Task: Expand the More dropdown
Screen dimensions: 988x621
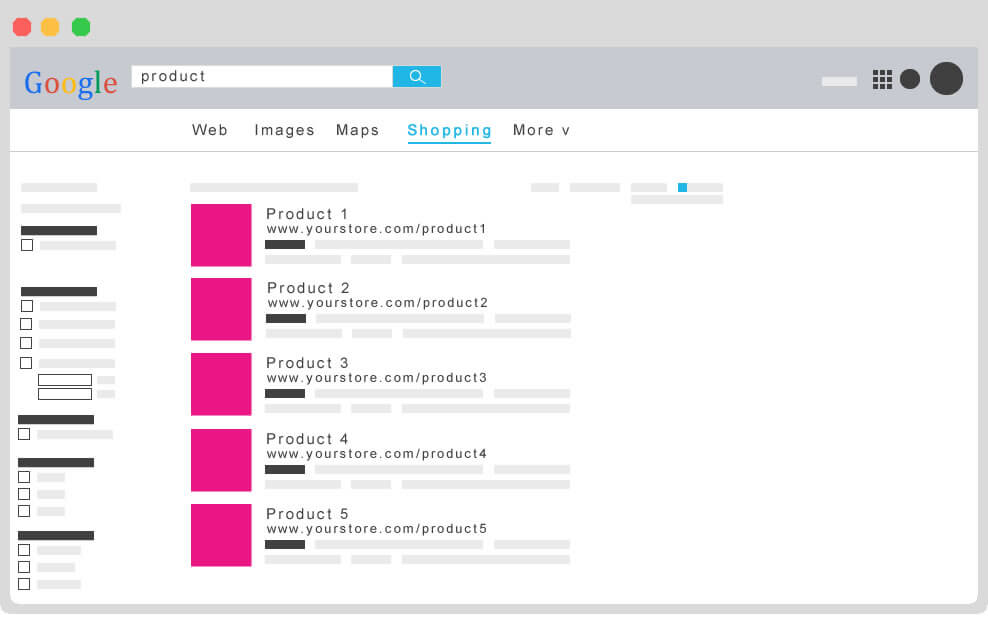Action: (541, 130)
